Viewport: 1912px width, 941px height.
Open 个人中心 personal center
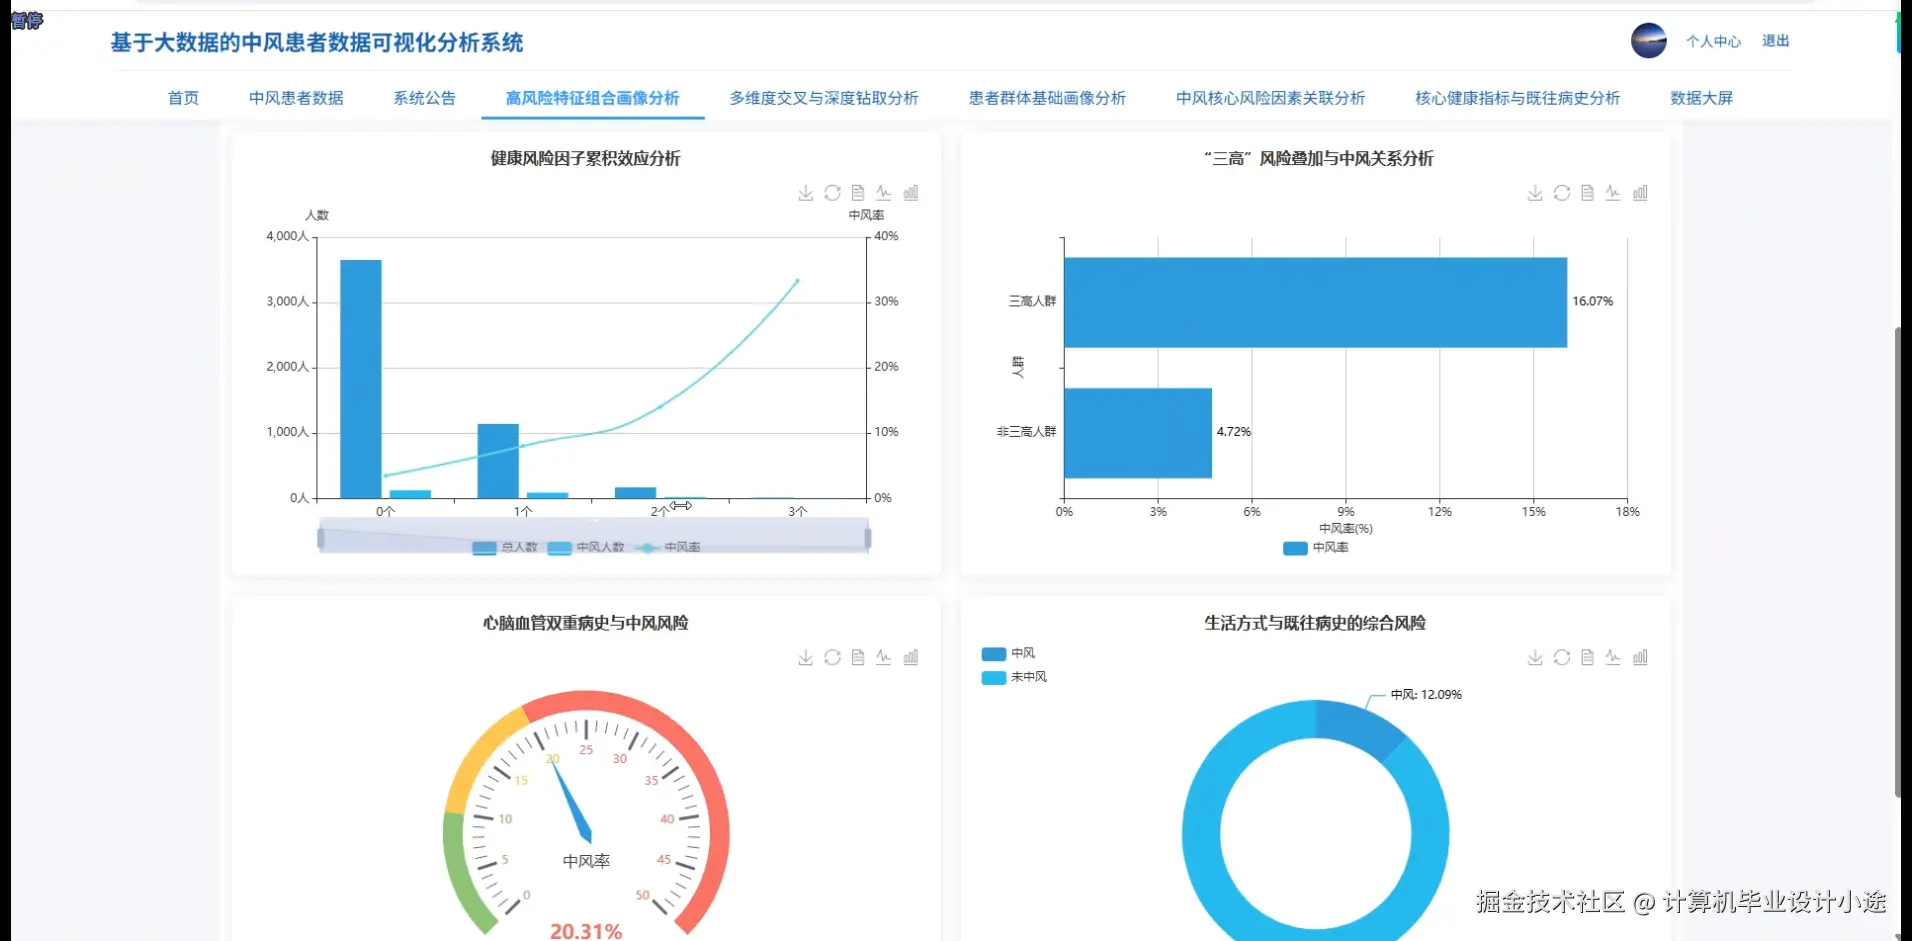pyautogui.click(x=1713, y=41)
